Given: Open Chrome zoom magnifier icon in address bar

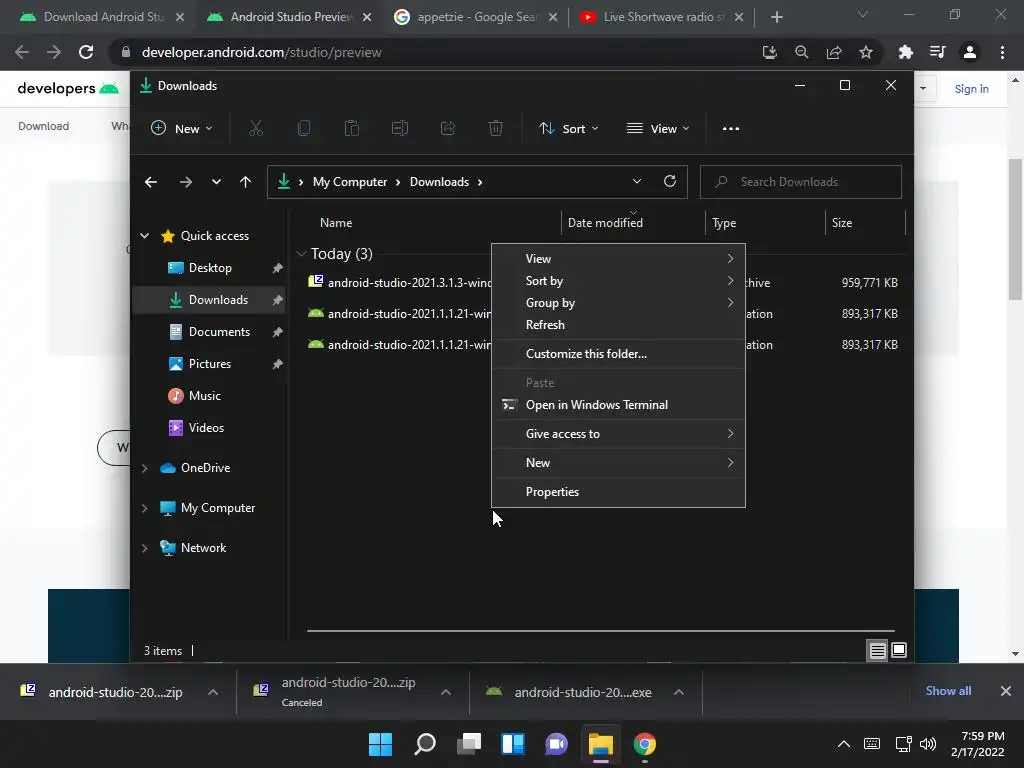Looking at the screenshot, I should click(x=801, y=52).
